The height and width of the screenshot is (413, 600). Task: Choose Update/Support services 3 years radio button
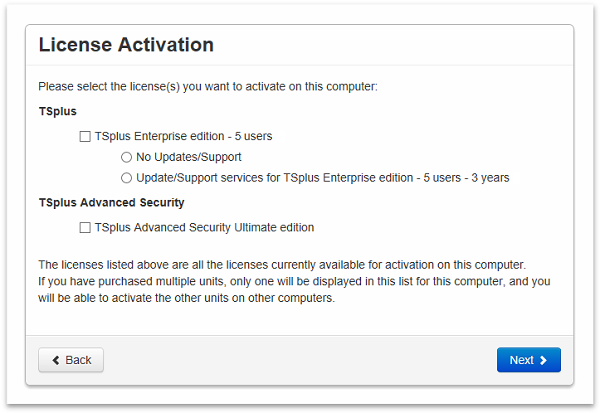click(x=126, y=178)
